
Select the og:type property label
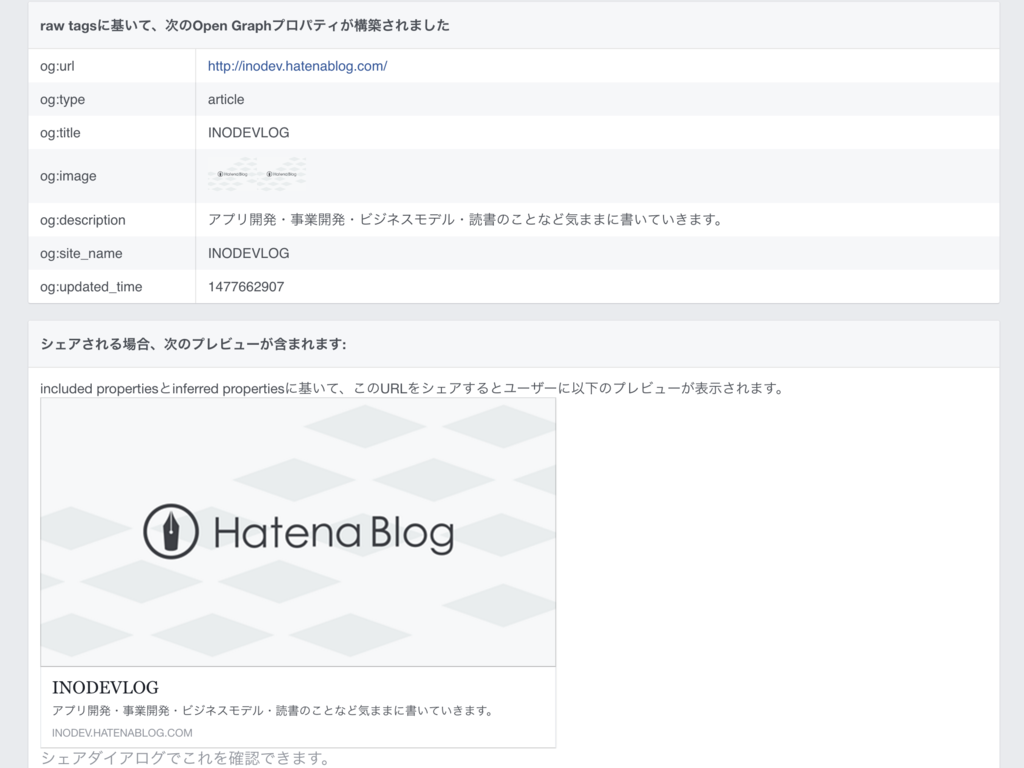tap(63, 100)
